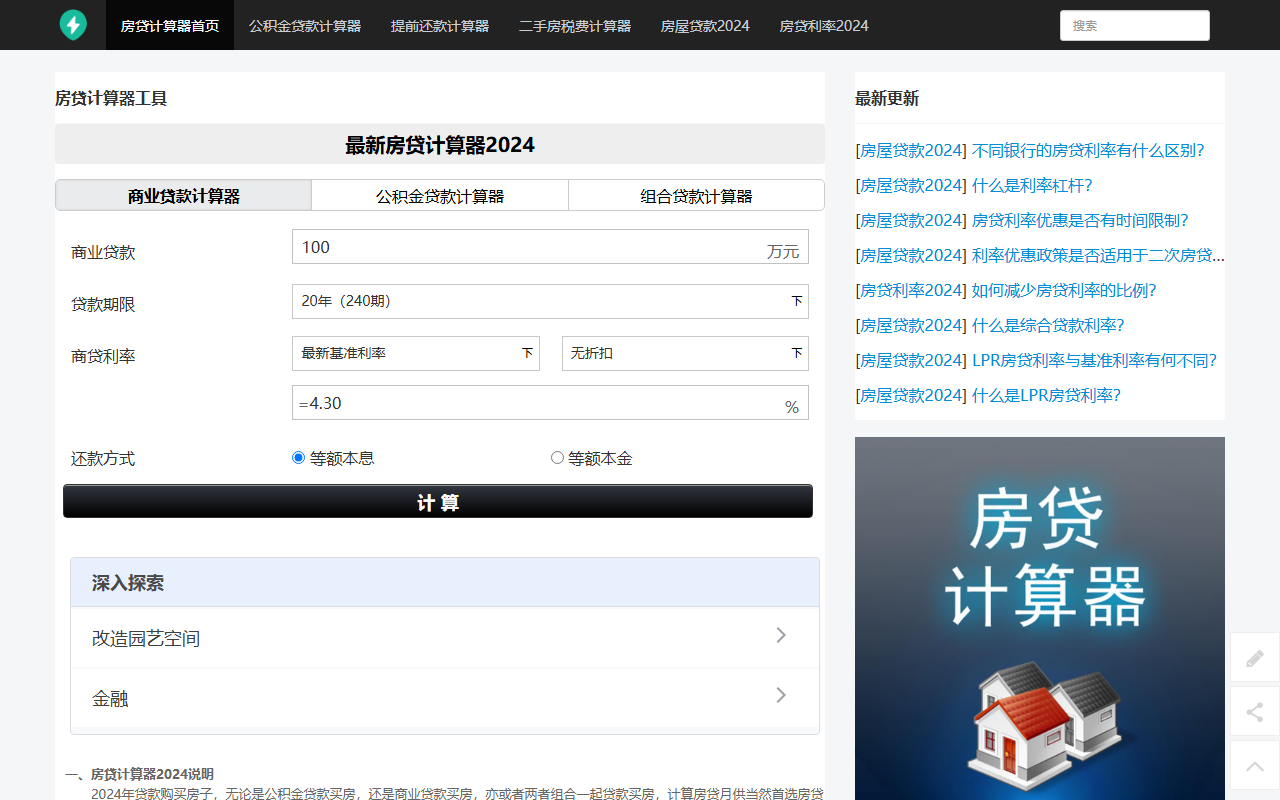Click the 金融 row text
This screenshot has height=800, width=1280.
click(x=110, y=698)
